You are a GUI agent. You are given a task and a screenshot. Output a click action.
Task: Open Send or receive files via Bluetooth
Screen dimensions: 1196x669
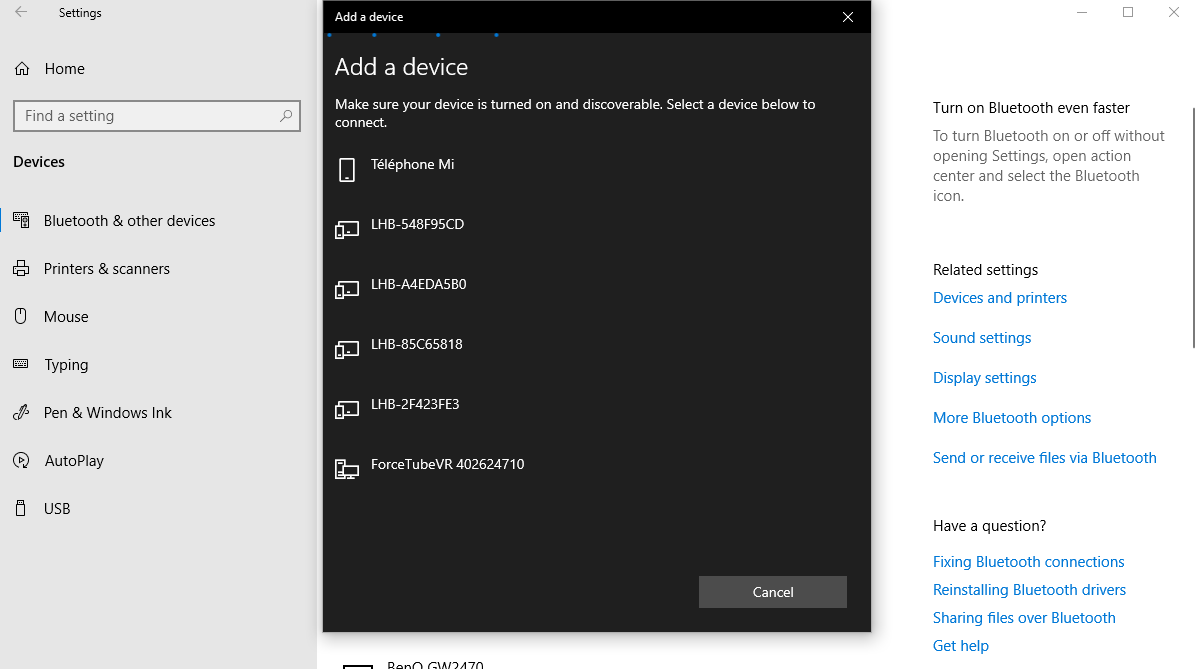click(x=1044, y=458)
